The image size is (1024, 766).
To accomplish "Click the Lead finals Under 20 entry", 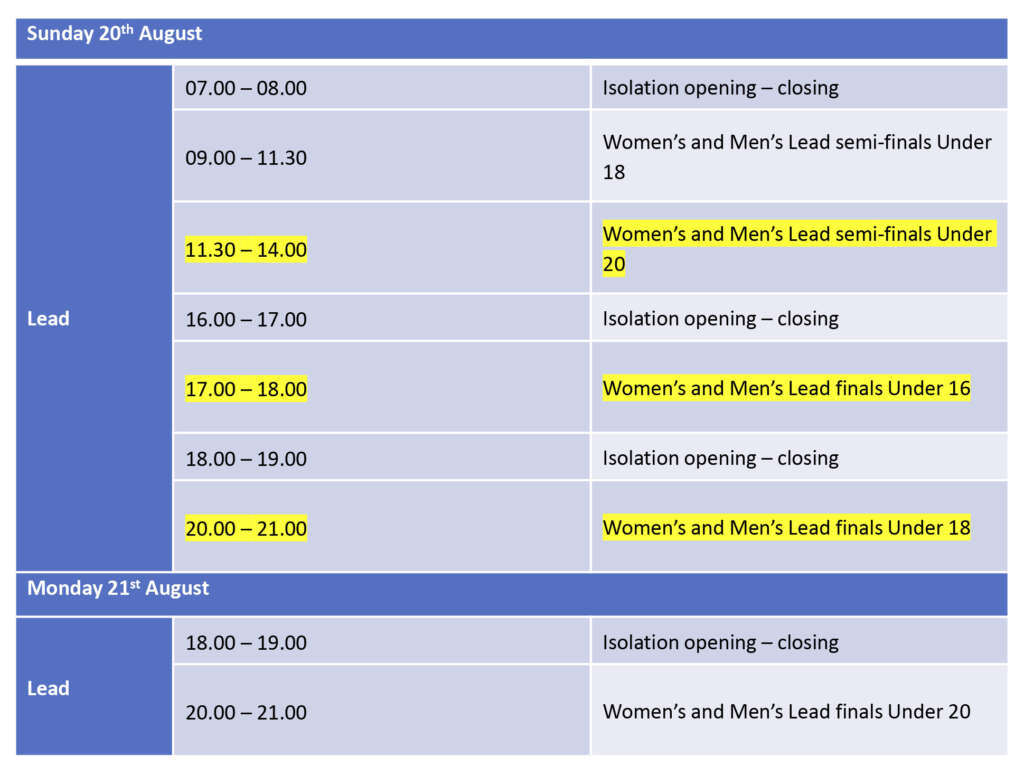I will point(786,712).
